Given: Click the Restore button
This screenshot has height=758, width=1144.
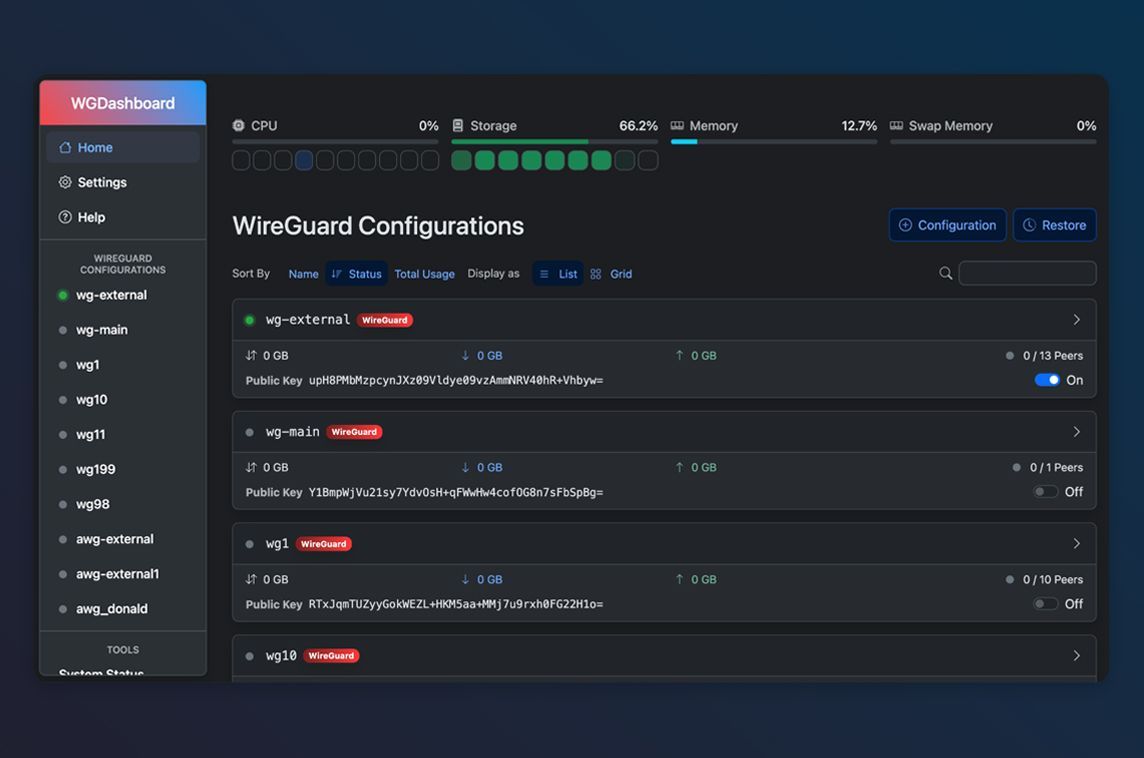Looking at the screenshot, I should 1054,225.
